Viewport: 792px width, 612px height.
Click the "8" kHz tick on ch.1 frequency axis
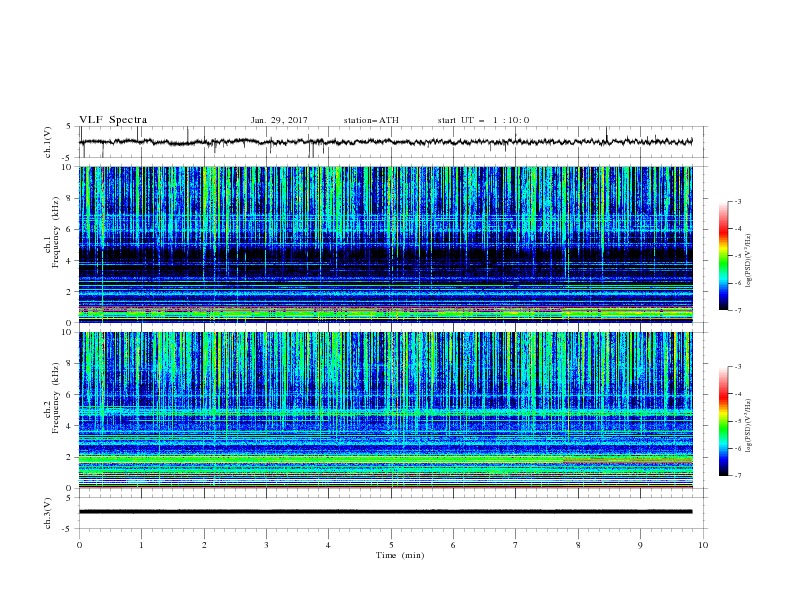click(70, 198)
